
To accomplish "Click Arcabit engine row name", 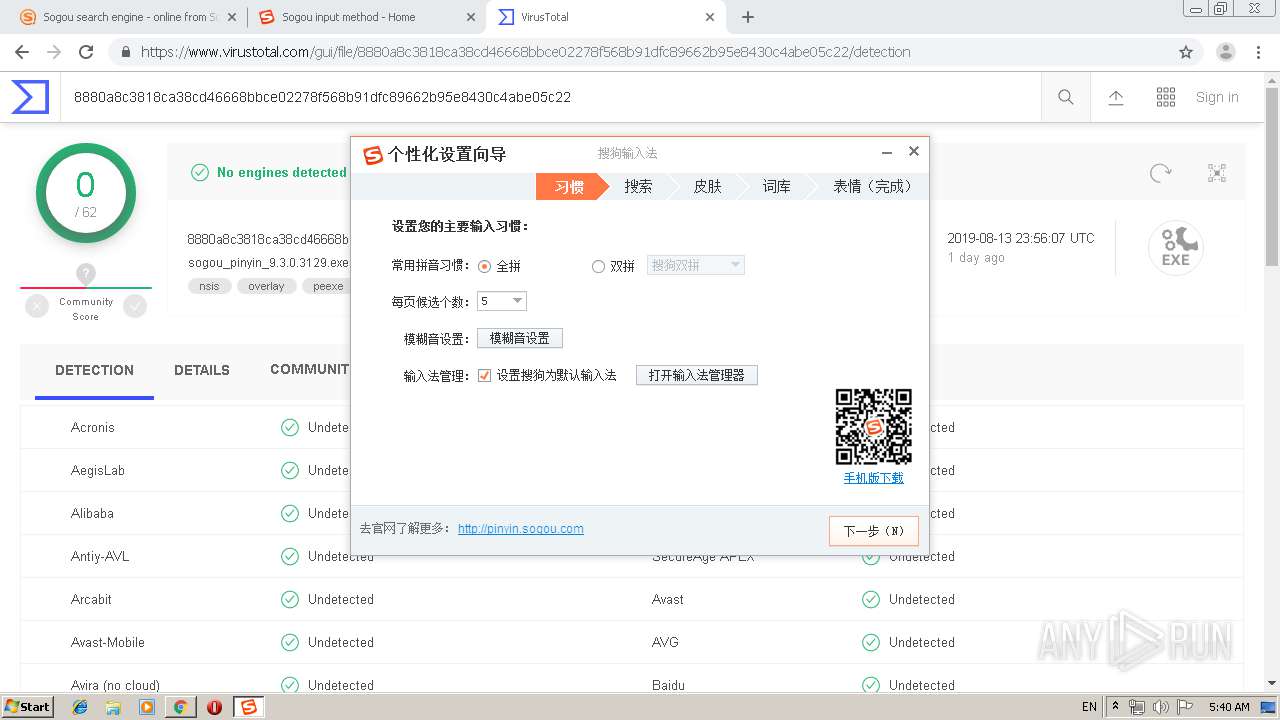I will click(91, 599).
